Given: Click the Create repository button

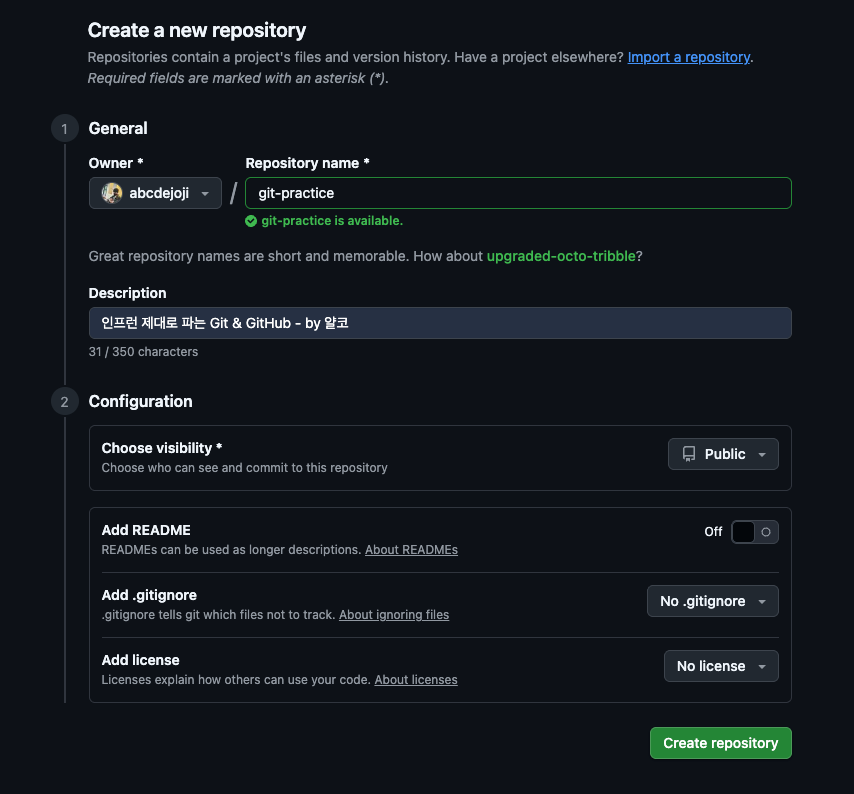Looking at the screenshot, I should tap(720, 743).
